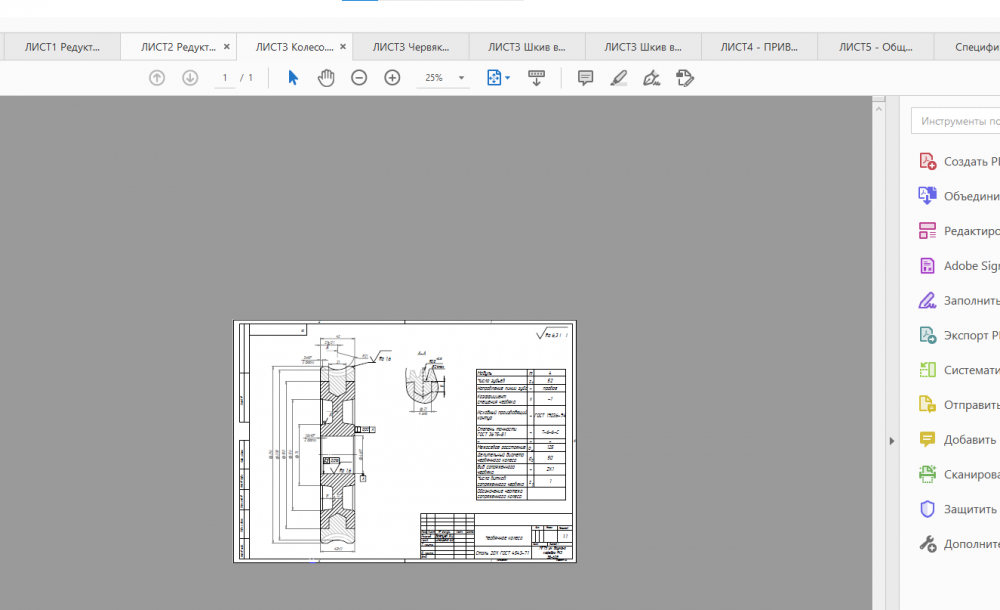Viewport: 1000px width, 610px height.
Task: Zoom in with plus button
Action: pyautogui.click(x=392, y=78)
